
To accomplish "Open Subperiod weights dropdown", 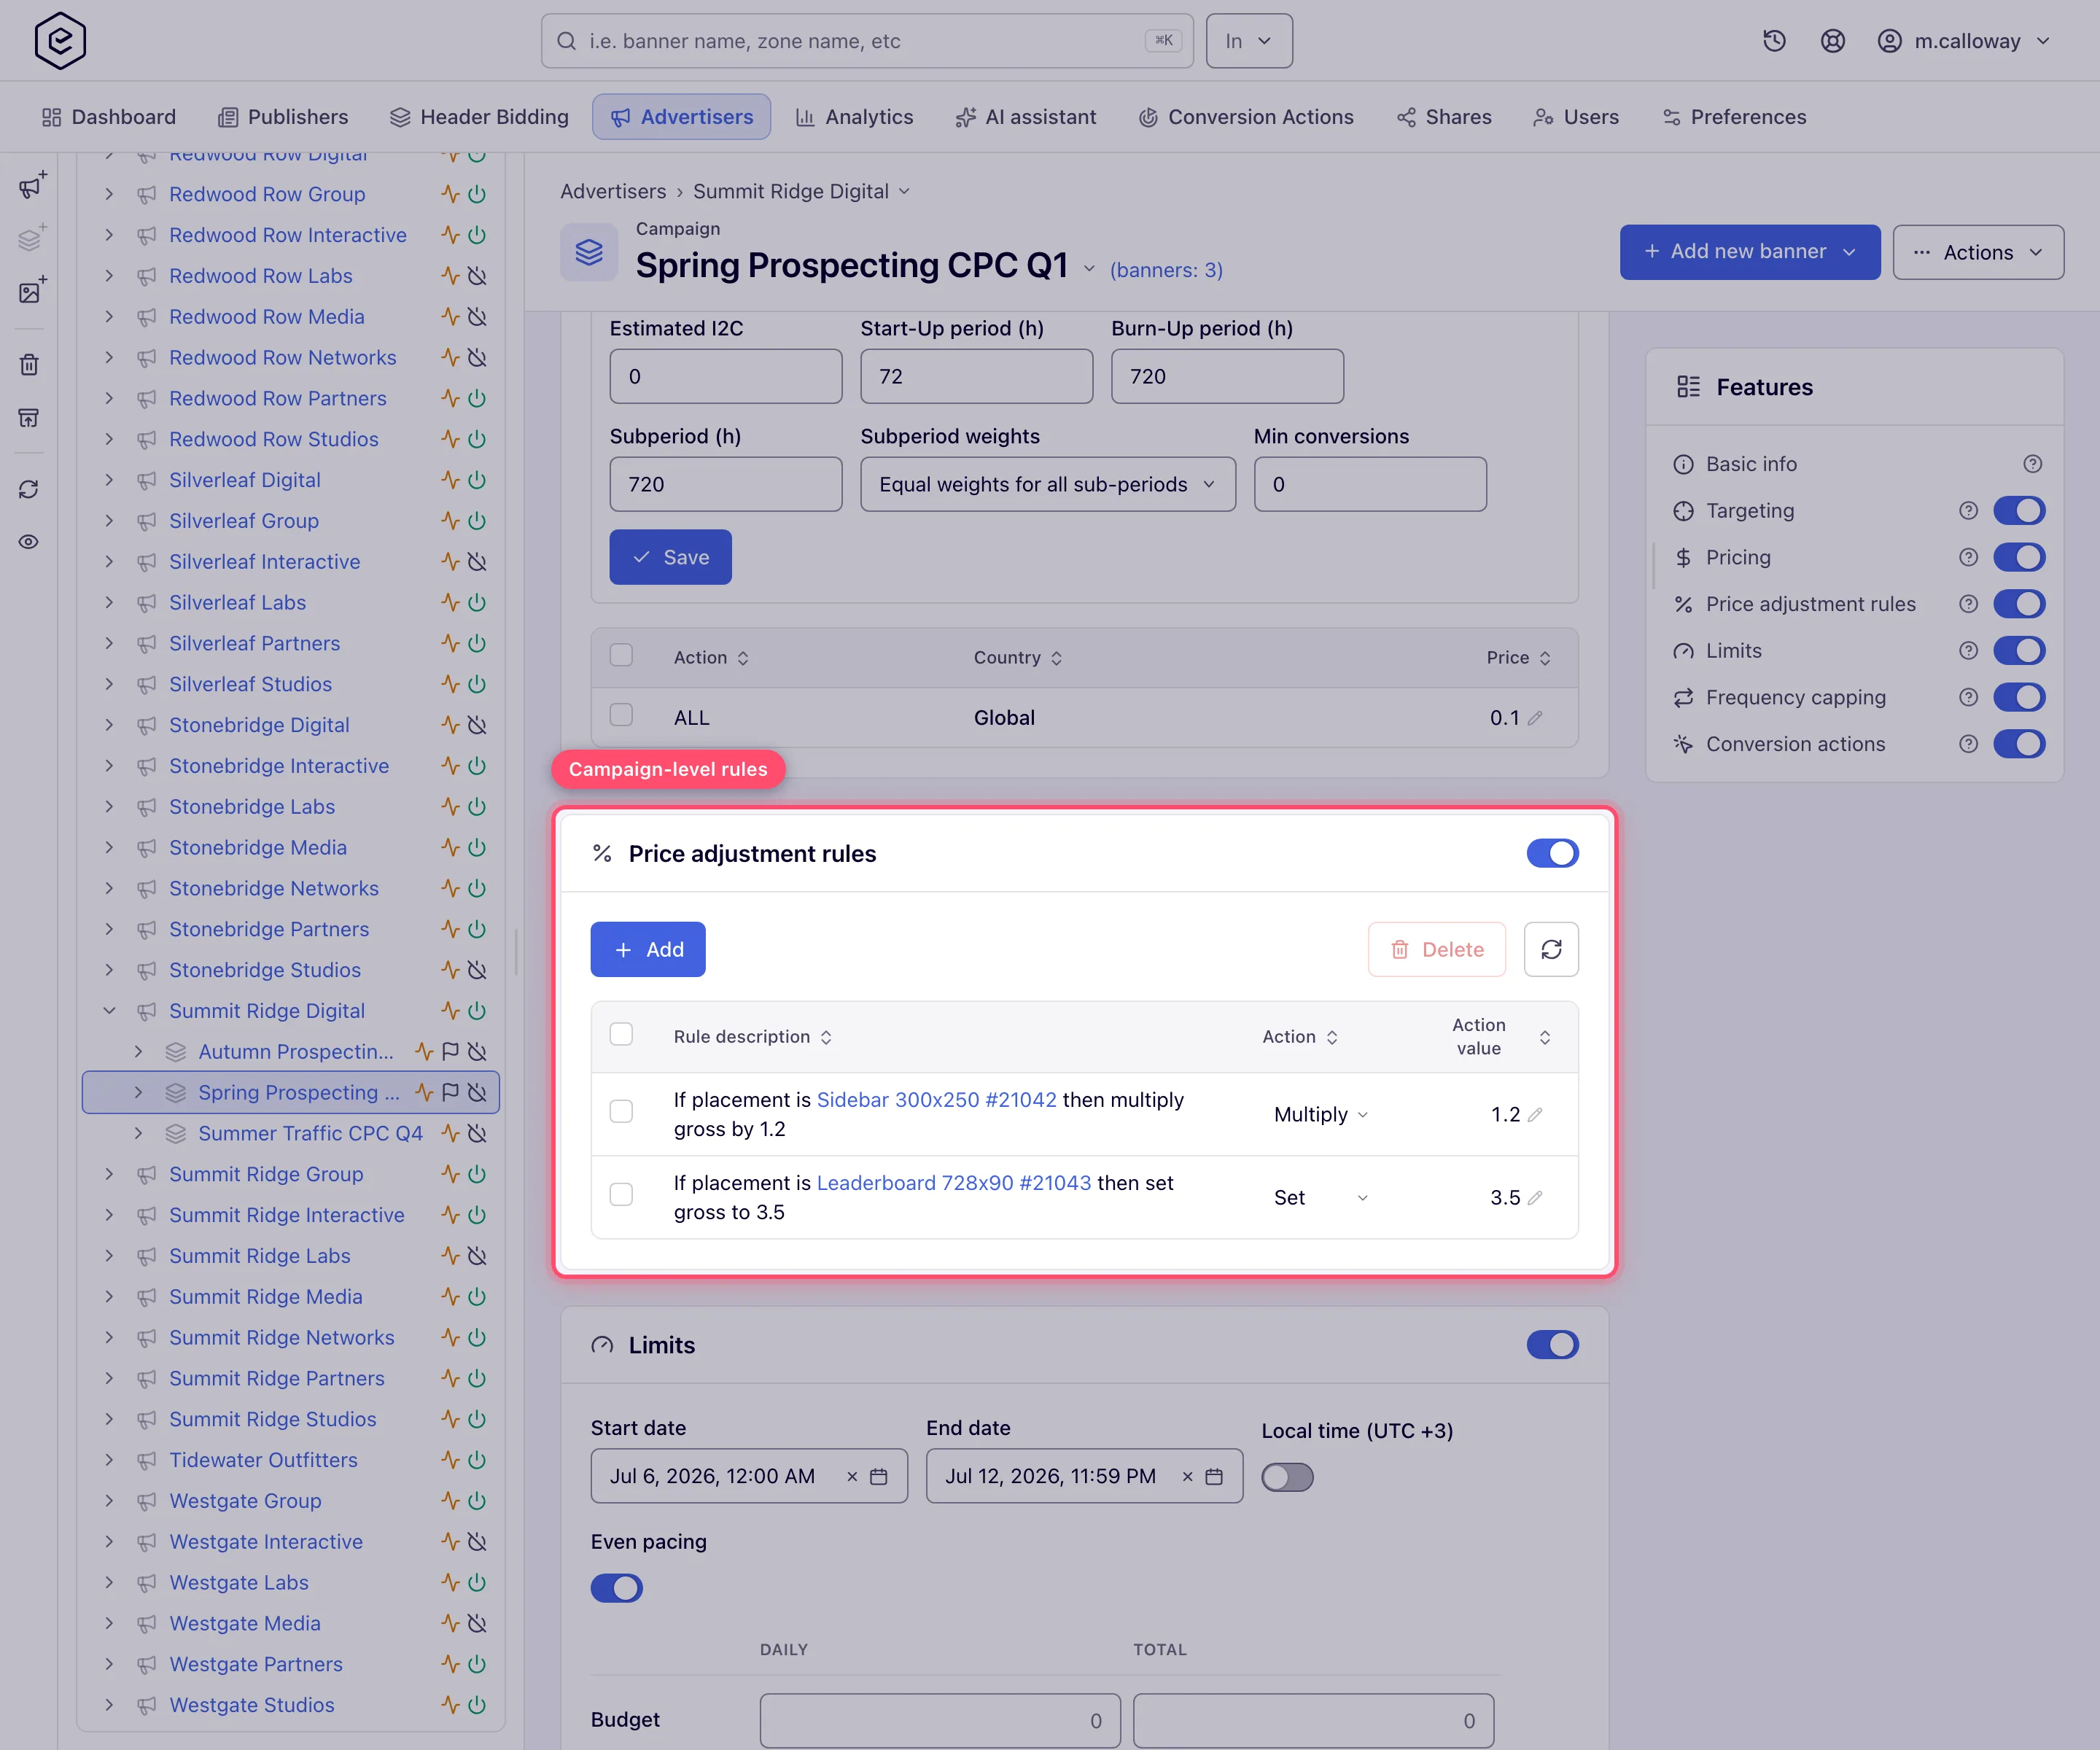I will (x=1048, y=484).
